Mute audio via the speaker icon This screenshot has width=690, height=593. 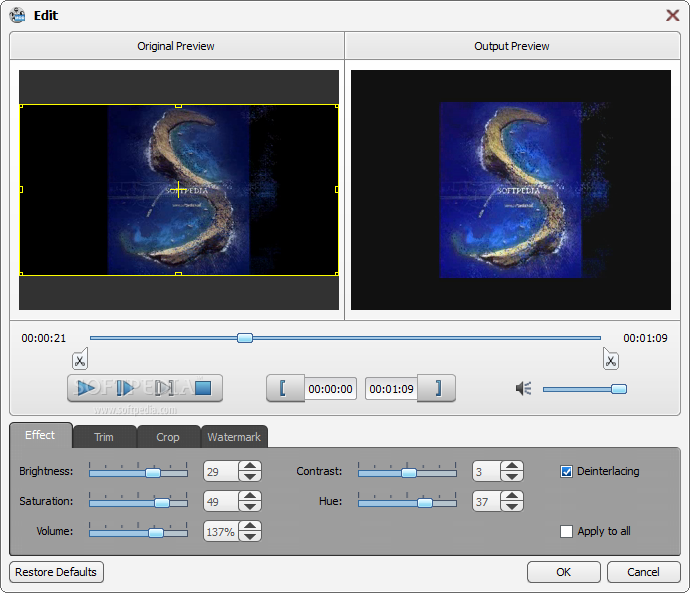click(524, 388)
